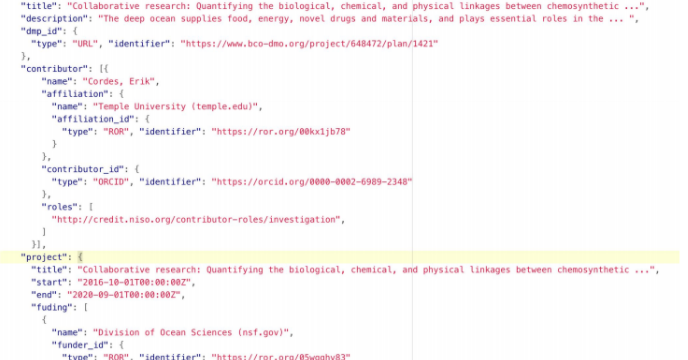Click the ror.org/05wqqhv83 identifier
The image size is (688, 360).
(x=281, y=356)
